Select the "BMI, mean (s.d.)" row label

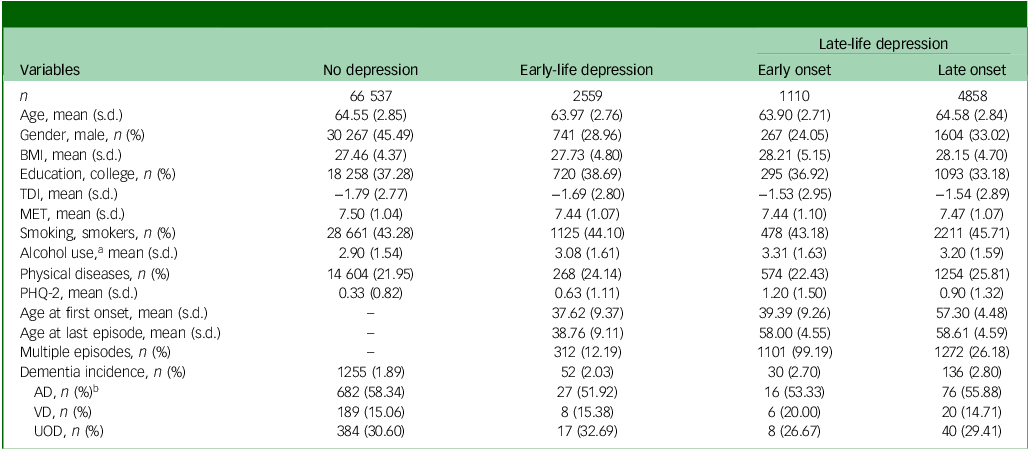coord(62,153)
